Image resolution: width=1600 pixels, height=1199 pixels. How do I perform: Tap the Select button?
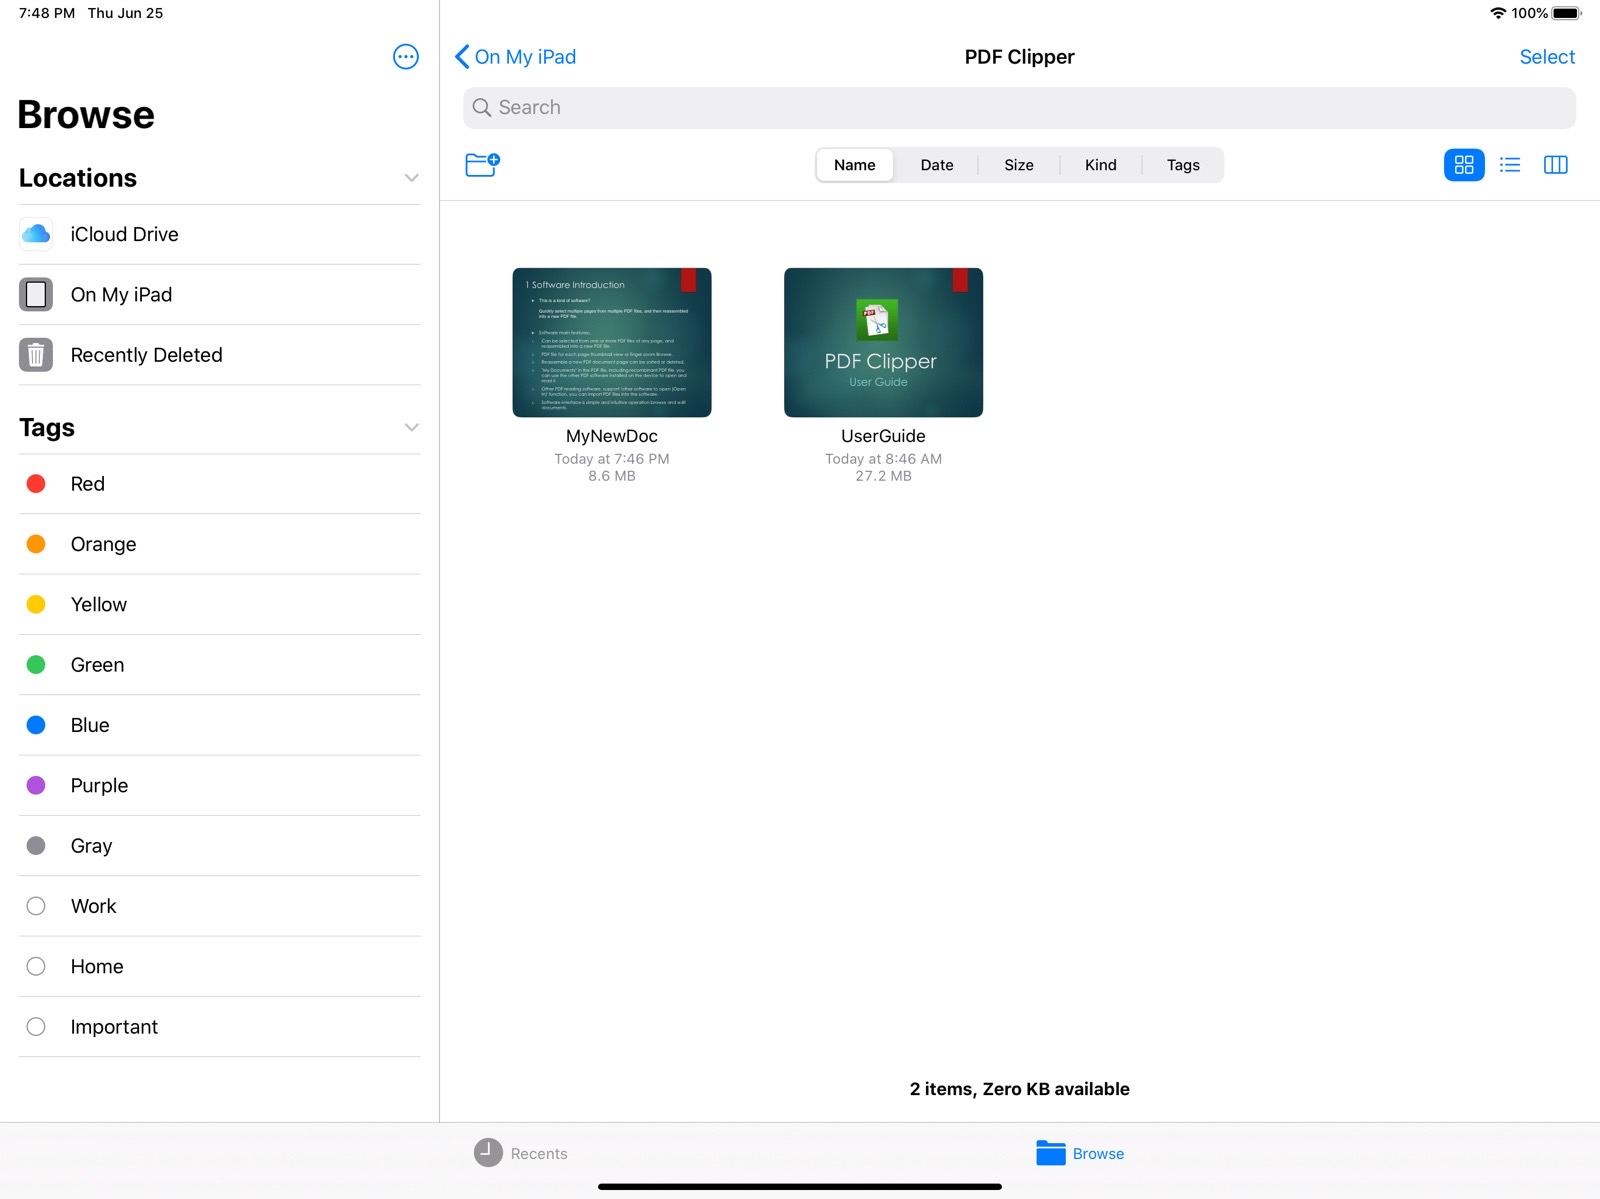click(1546, 57)
